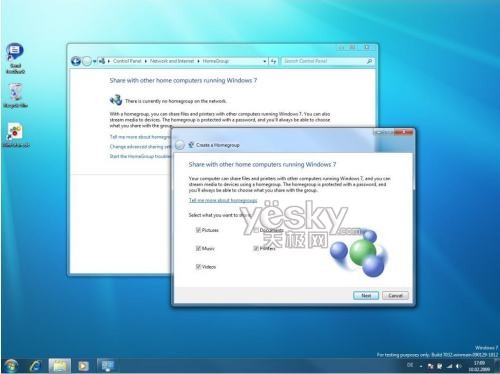Select Control Panel in the breadcrumb

pos(127,61)
